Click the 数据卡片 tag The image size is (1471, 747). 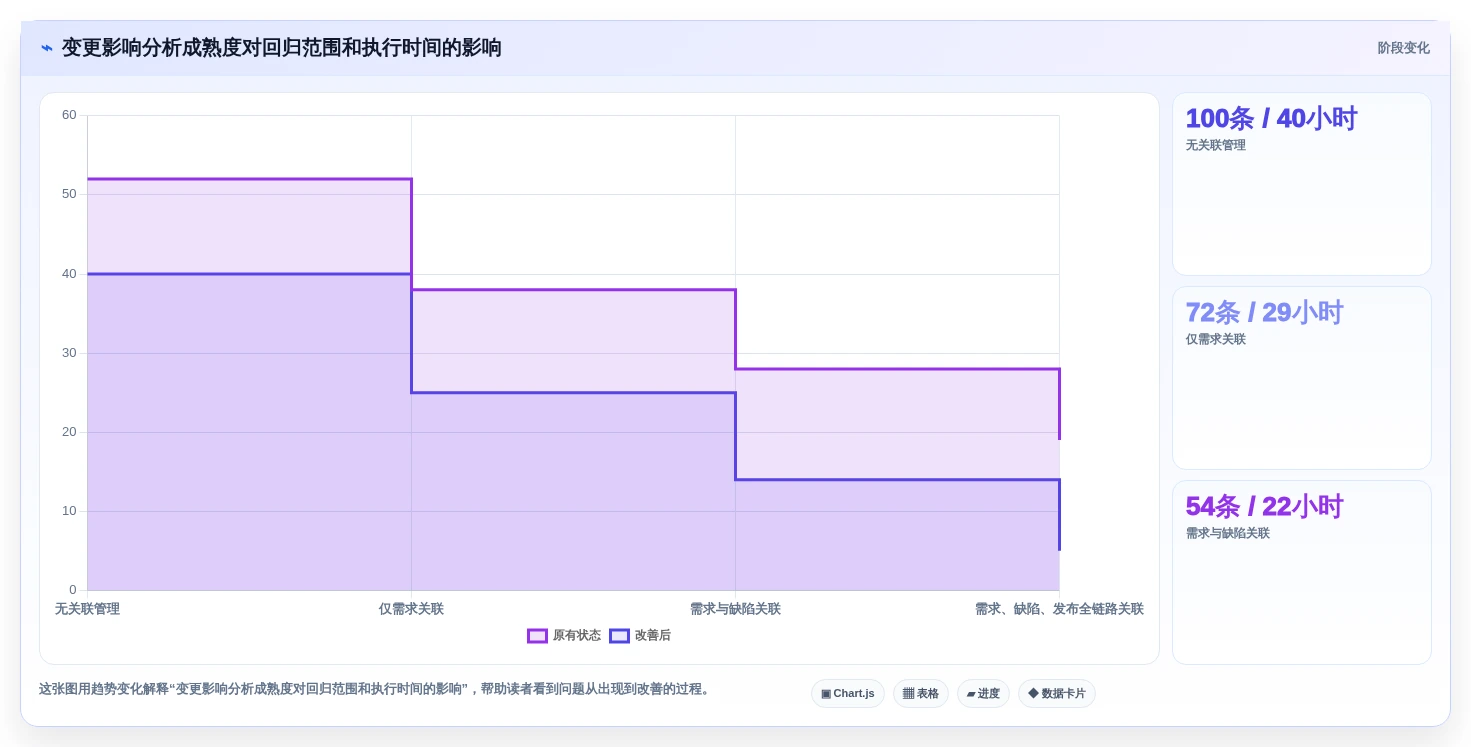click(x=1057, y=694)
